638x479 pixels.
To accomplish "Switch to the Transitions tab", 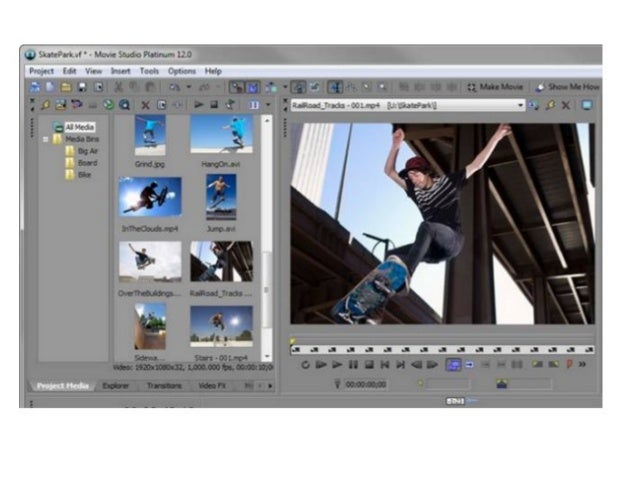I will tap(163, 385).
